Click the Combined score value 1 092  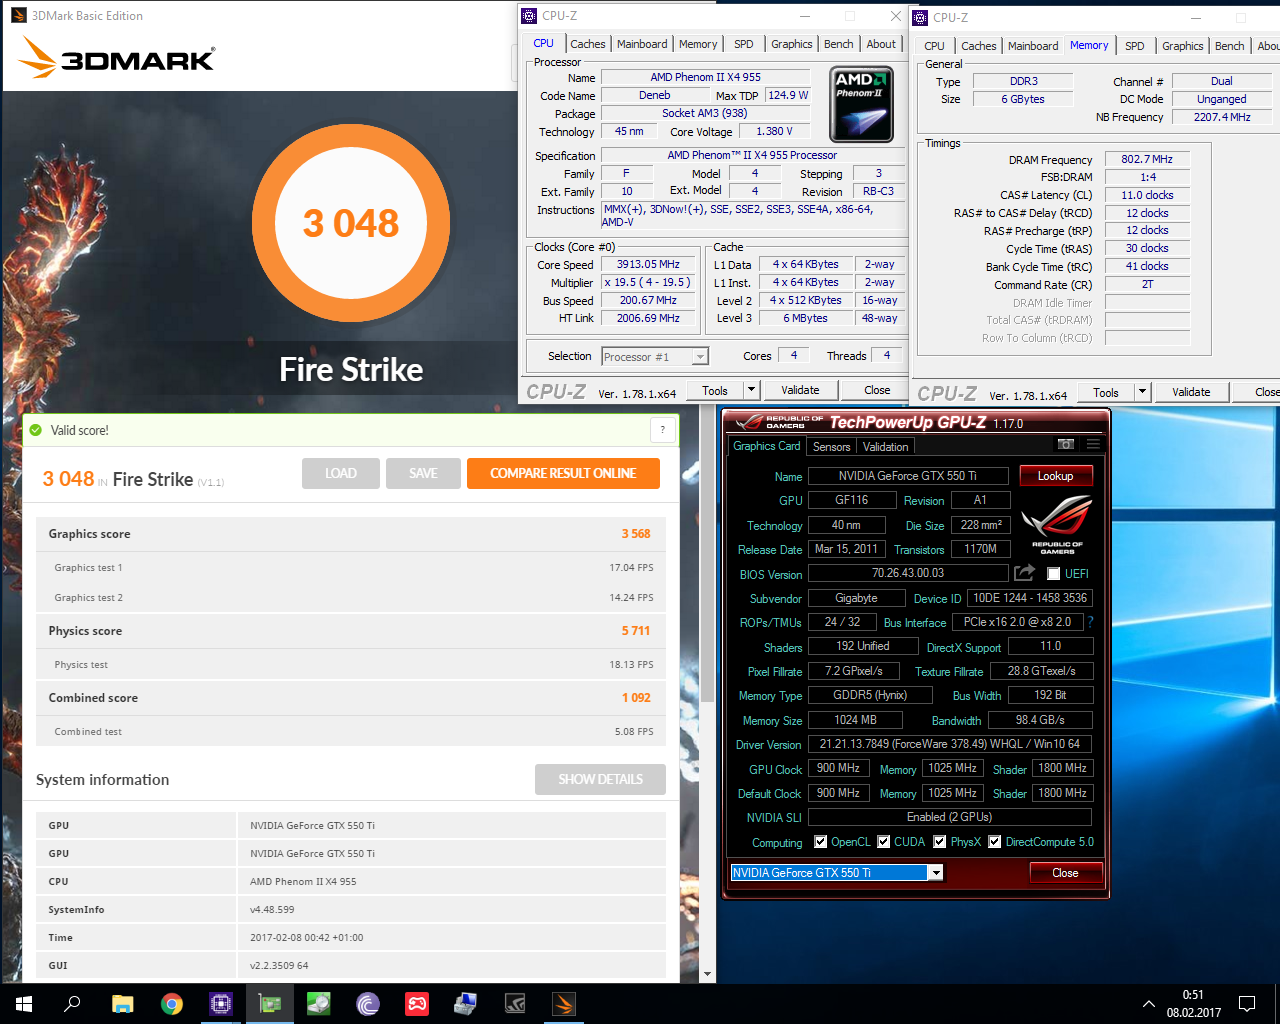pos(636,698)
